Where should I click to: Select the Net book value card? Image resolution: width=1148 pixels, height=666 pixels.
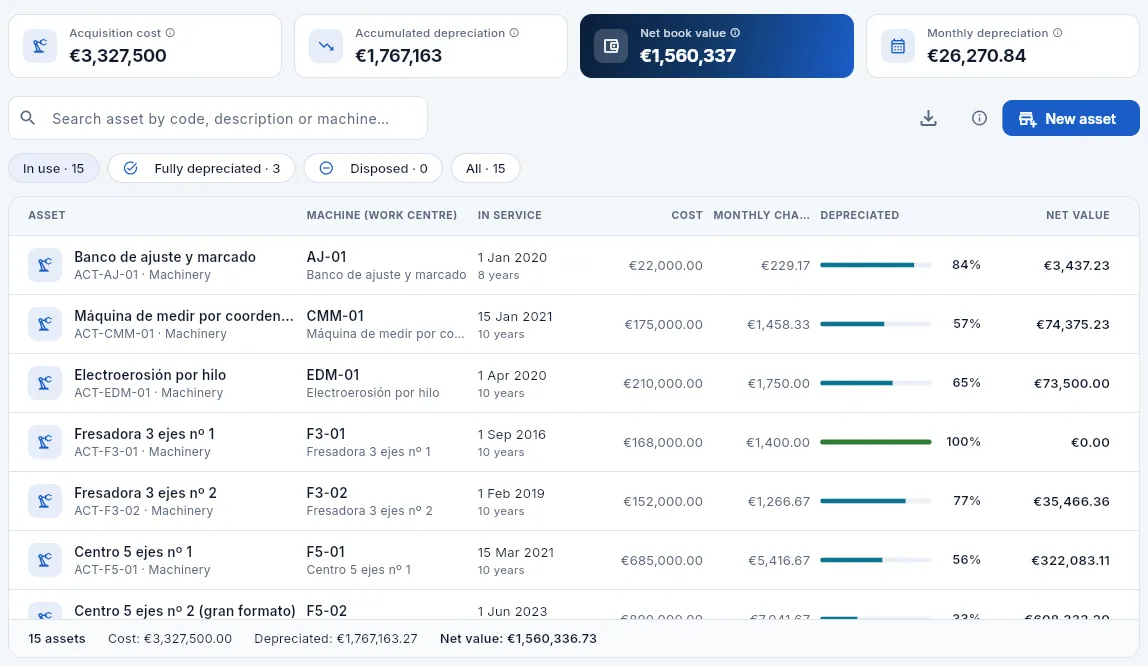coord(717,46)
